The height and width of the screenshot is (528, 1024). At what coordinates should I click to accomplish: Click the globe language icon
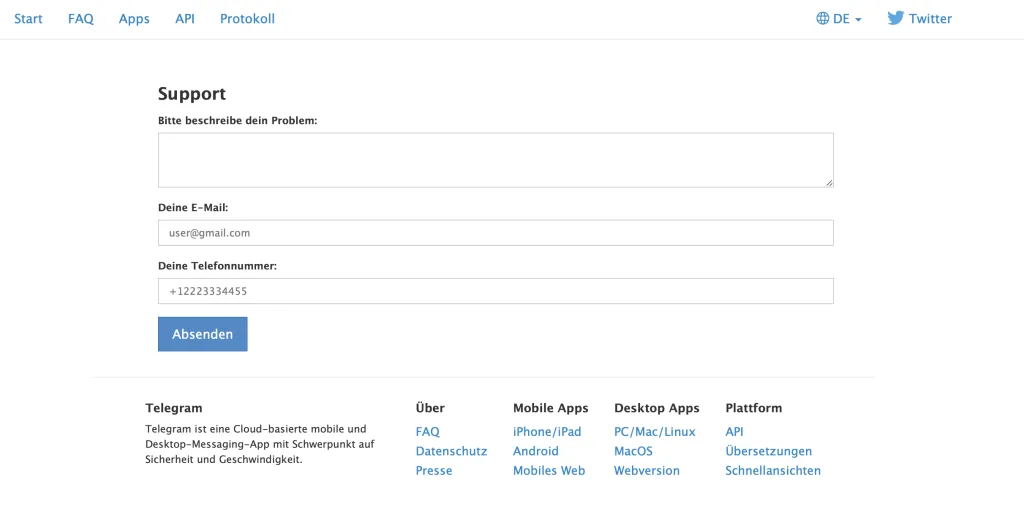[822, 18]
